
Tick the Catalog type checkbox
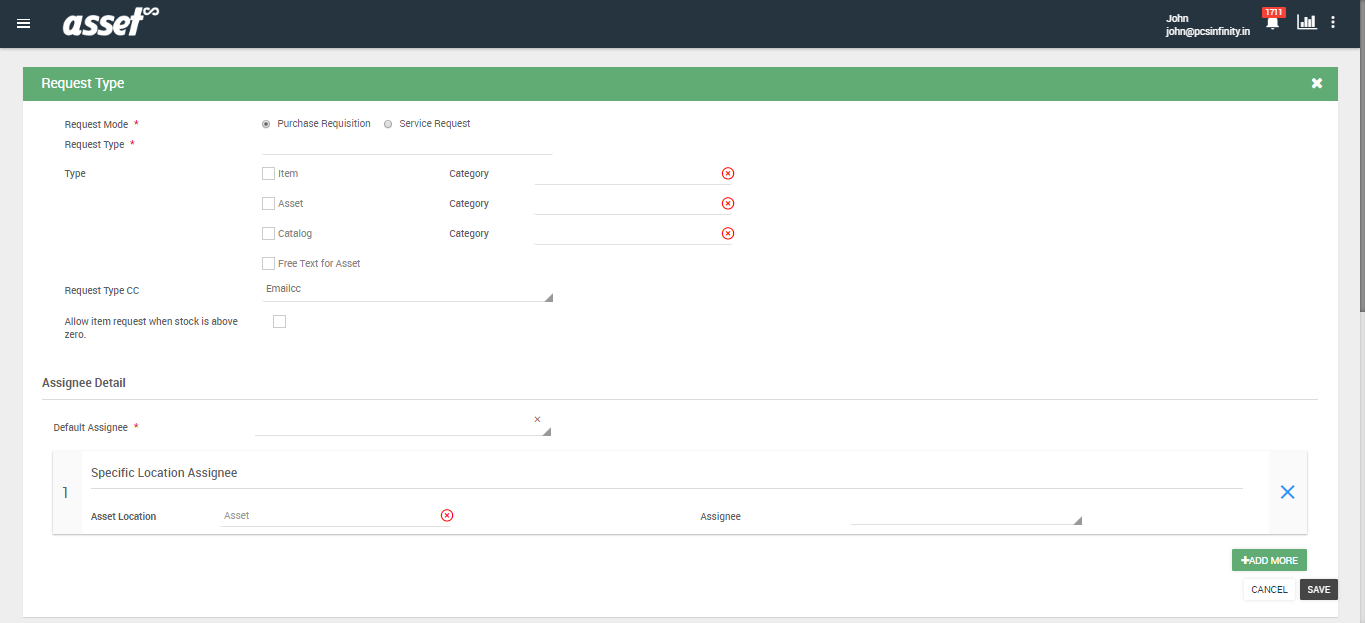(x=268, y=233)
